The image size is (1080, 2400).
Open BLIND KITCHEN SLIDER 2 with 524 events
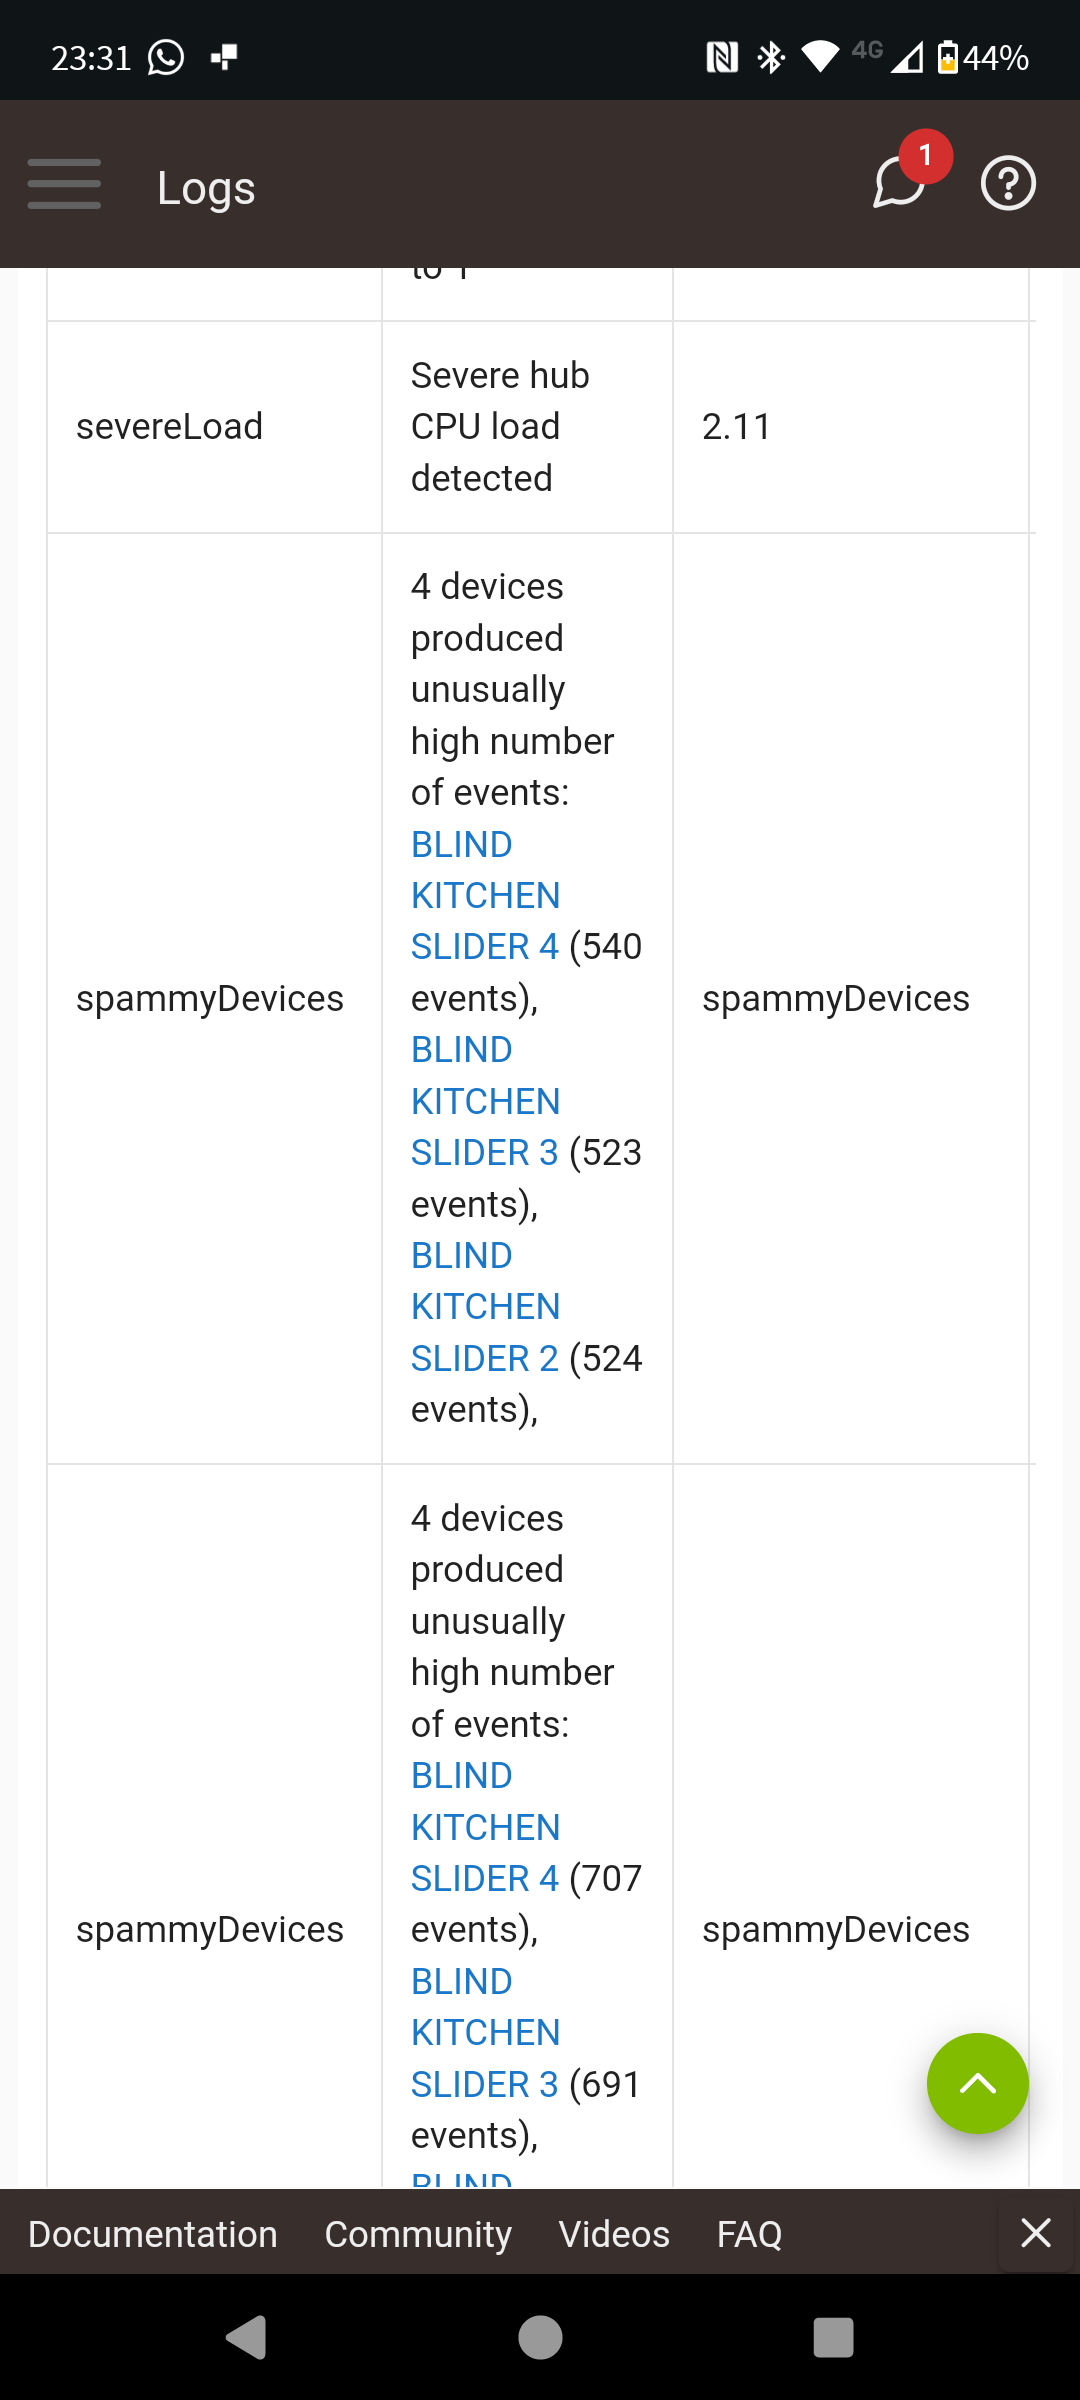485,1307
